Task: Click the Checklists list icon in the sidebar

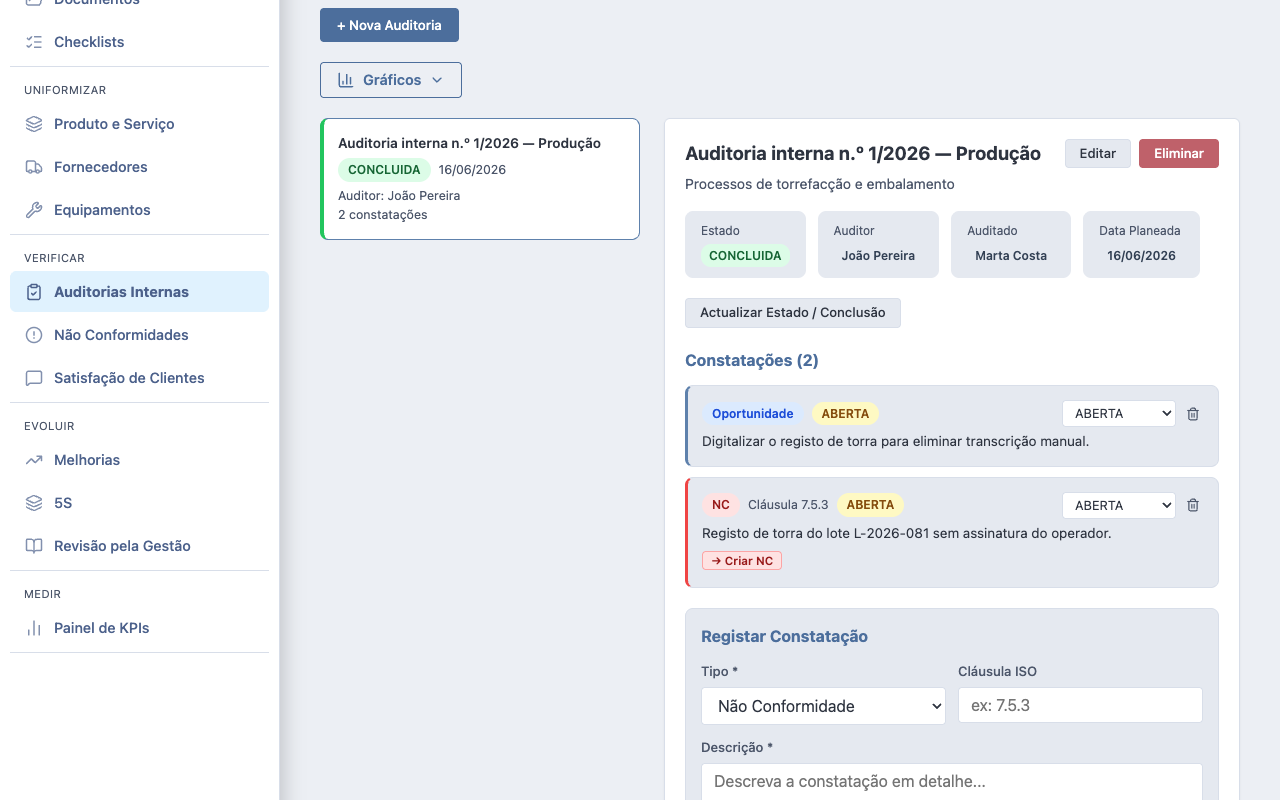Action: (34, 42)
